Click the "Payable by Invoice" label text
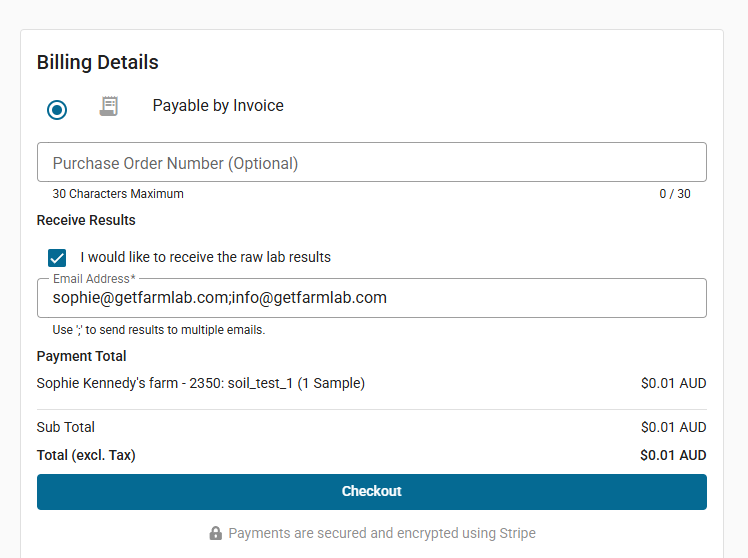The image size is (748, 558). coord(218,106)
